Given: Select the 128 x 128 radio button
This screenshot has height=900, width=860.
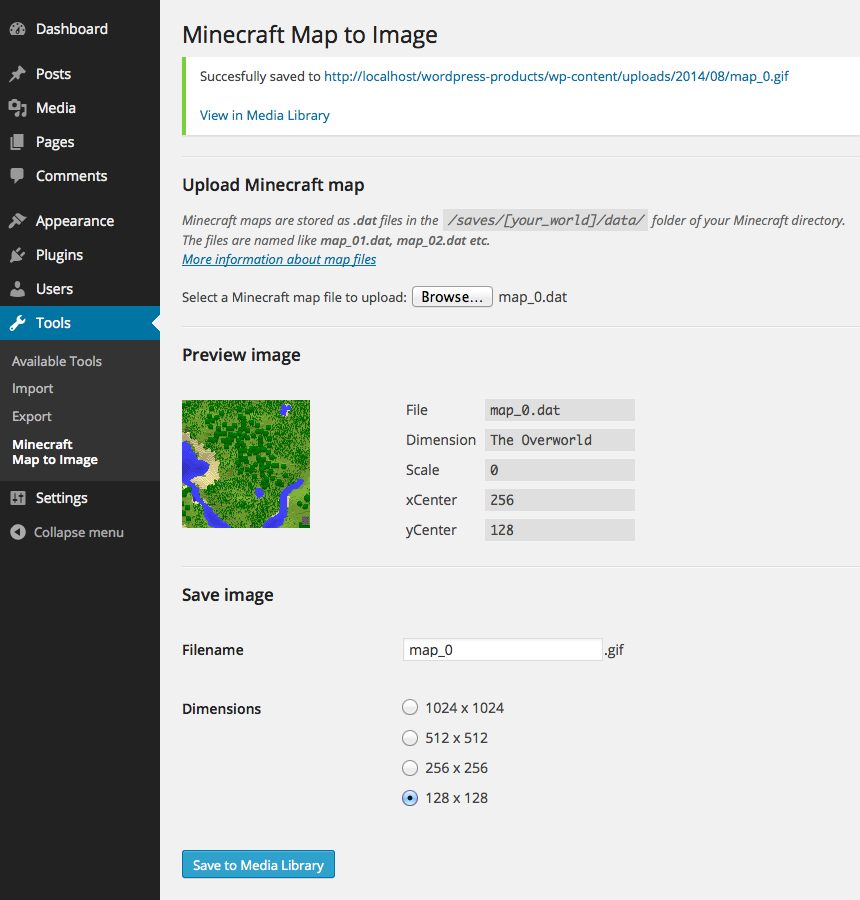Looking at the screenshot, I should pos(410,798).
